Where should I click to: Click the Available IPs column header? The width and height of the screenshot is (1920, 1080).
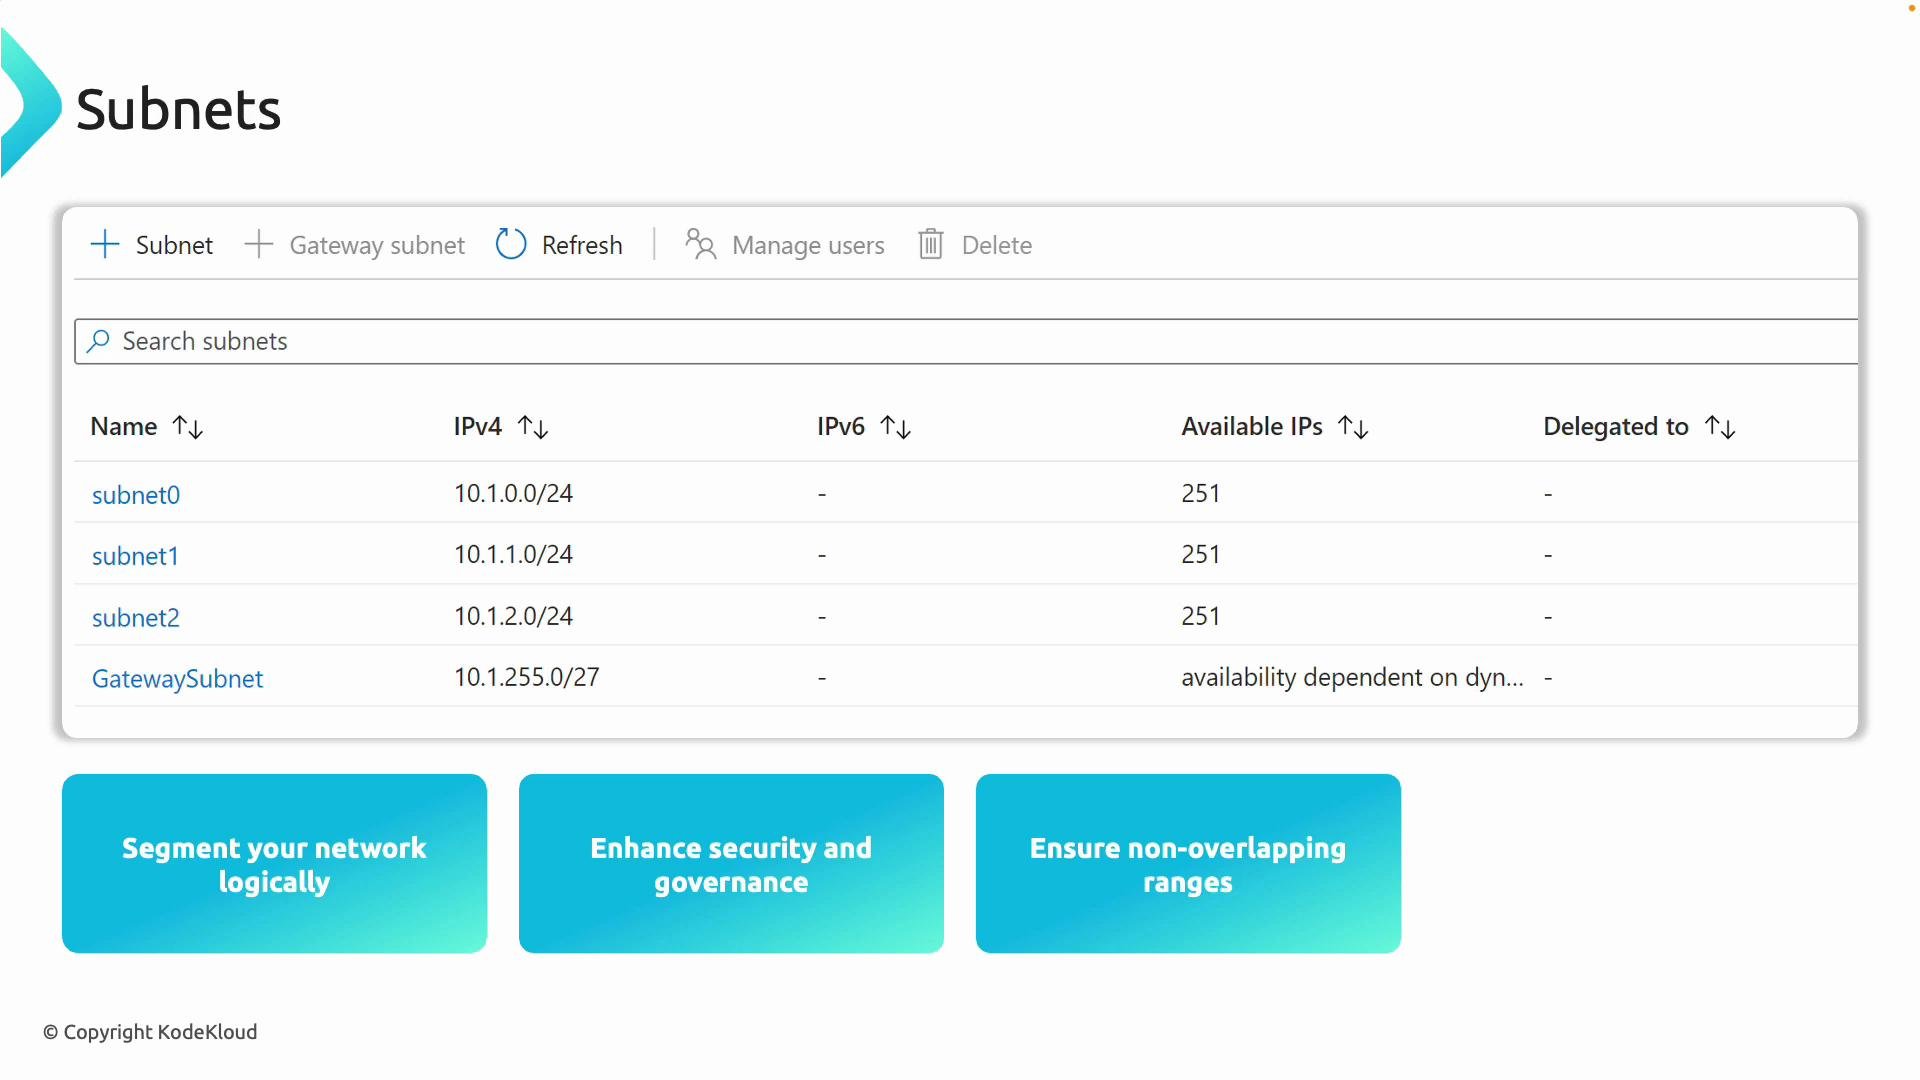(1252, 427)
